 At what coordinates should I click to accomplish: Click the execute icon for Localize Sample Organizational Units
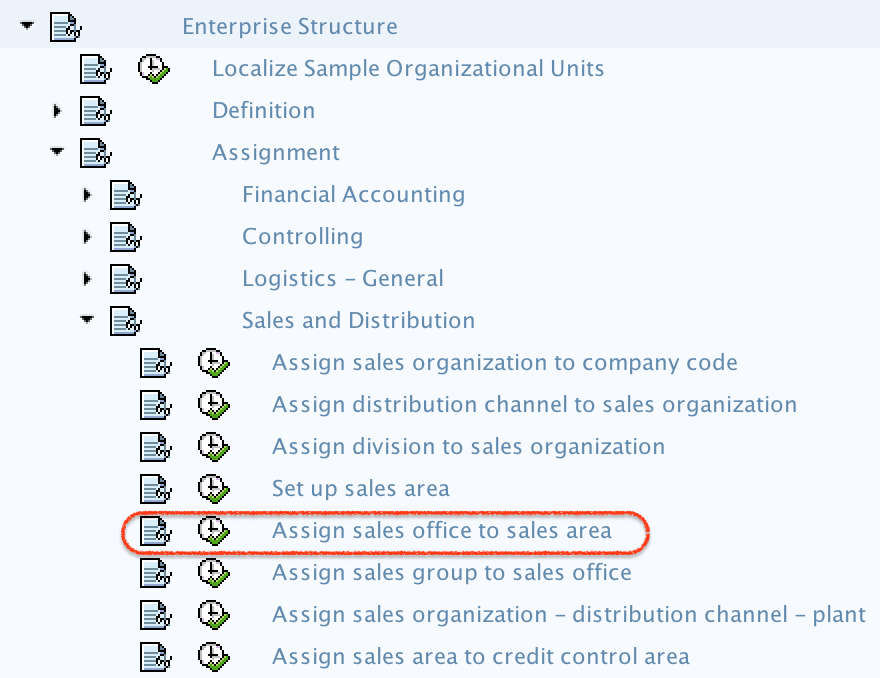click(153, 68)
